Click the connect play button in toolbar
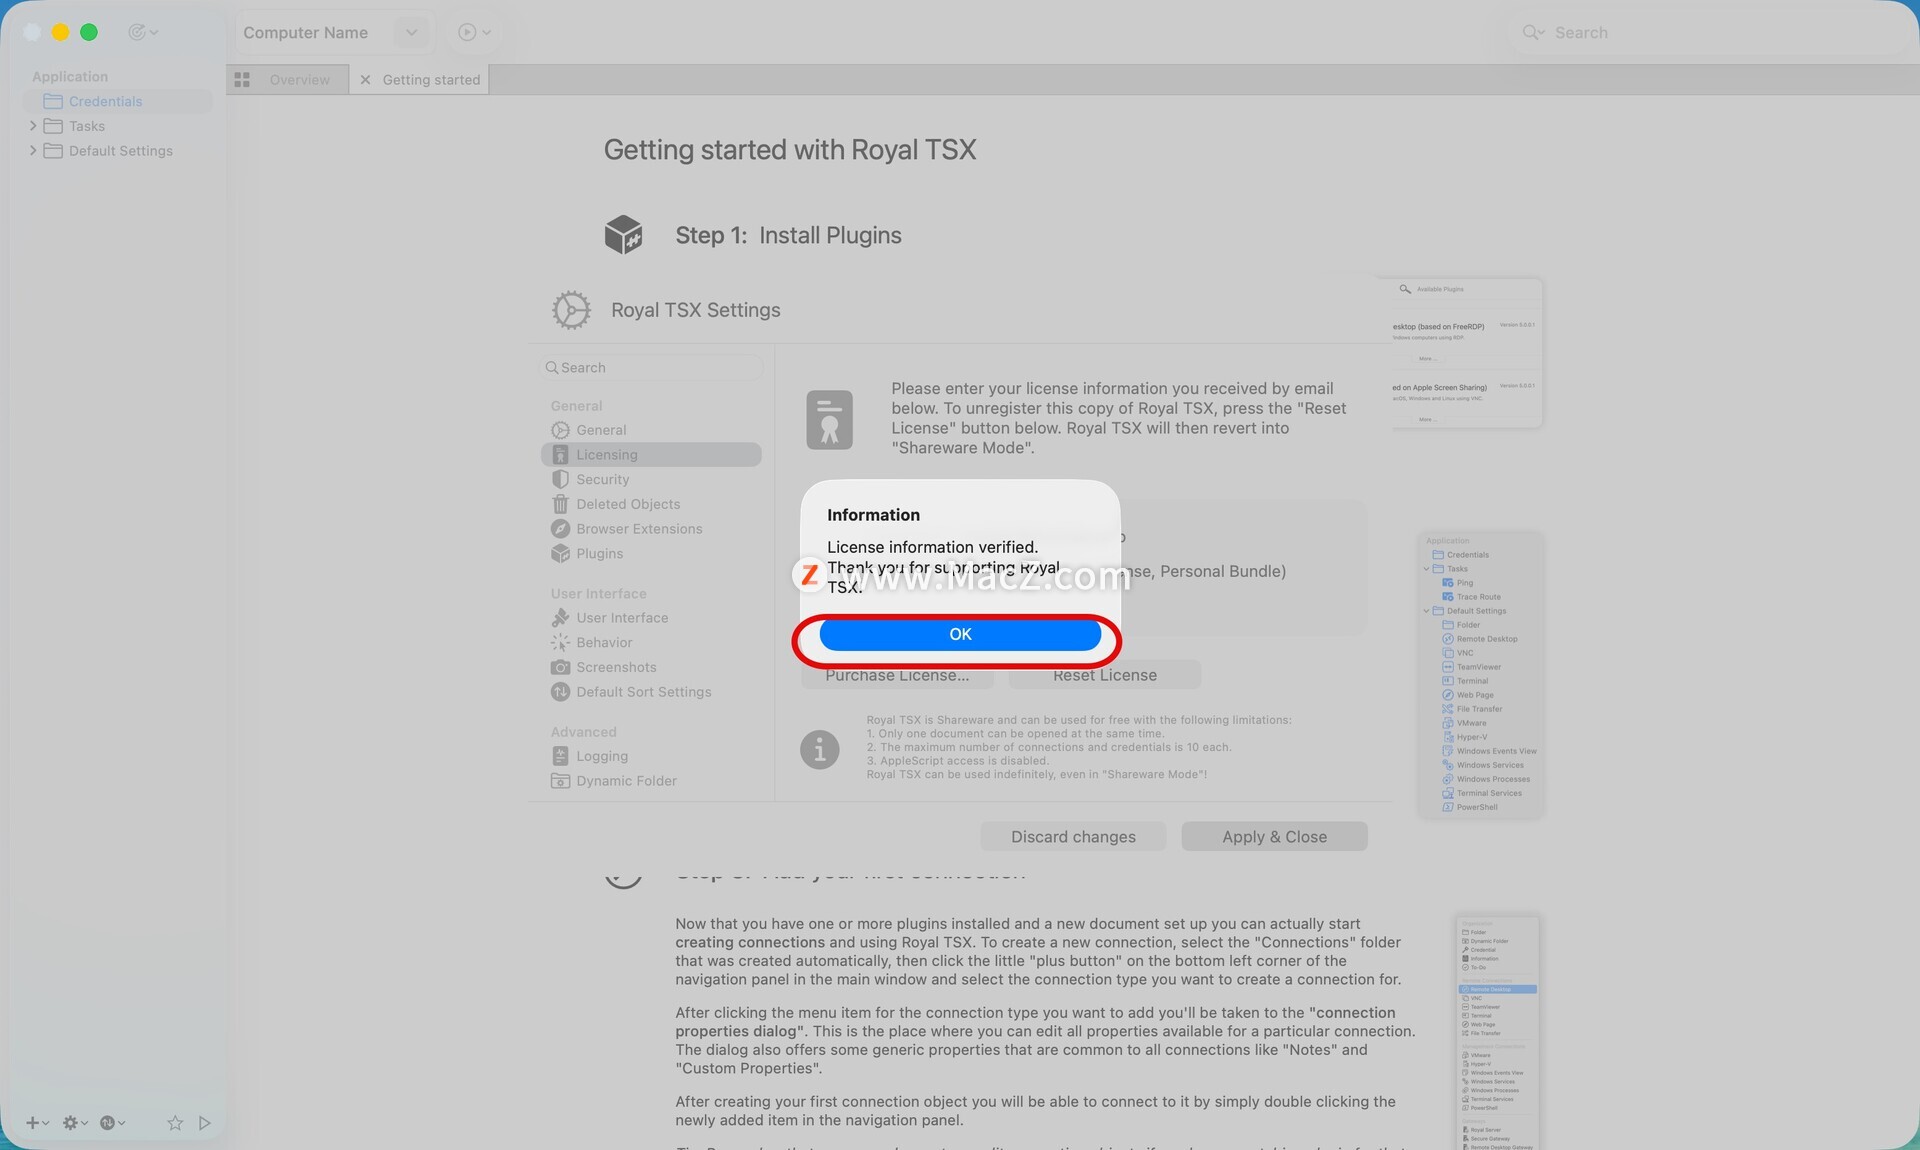1920x1150 pixels. 467,32
